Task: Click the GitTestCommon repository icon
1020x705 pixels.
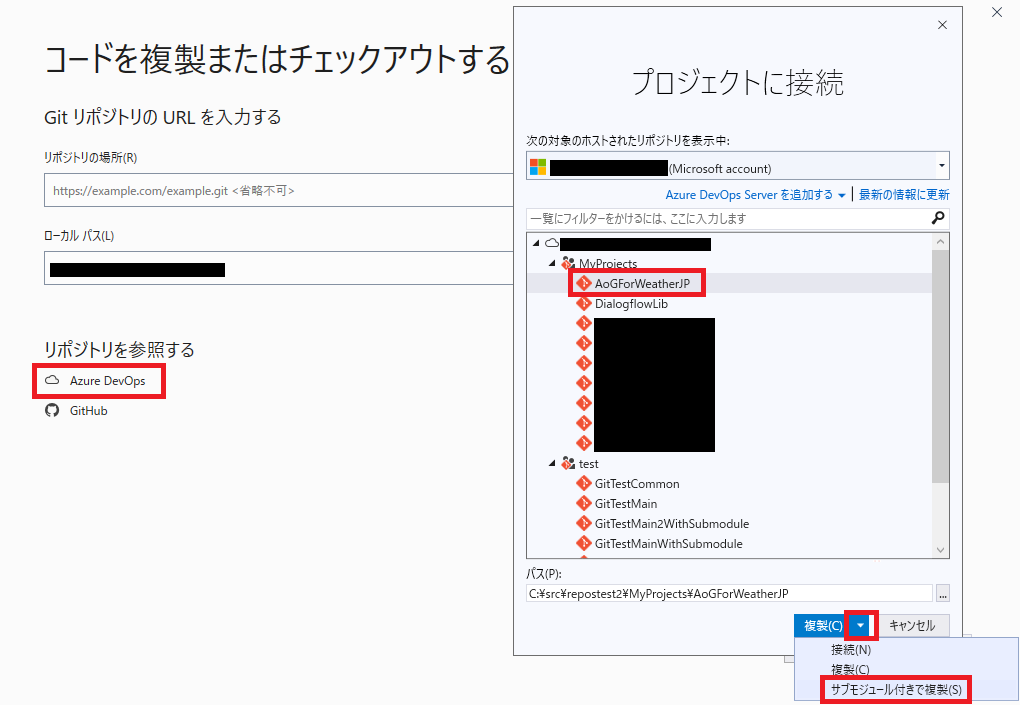Action: coord(584,483)
